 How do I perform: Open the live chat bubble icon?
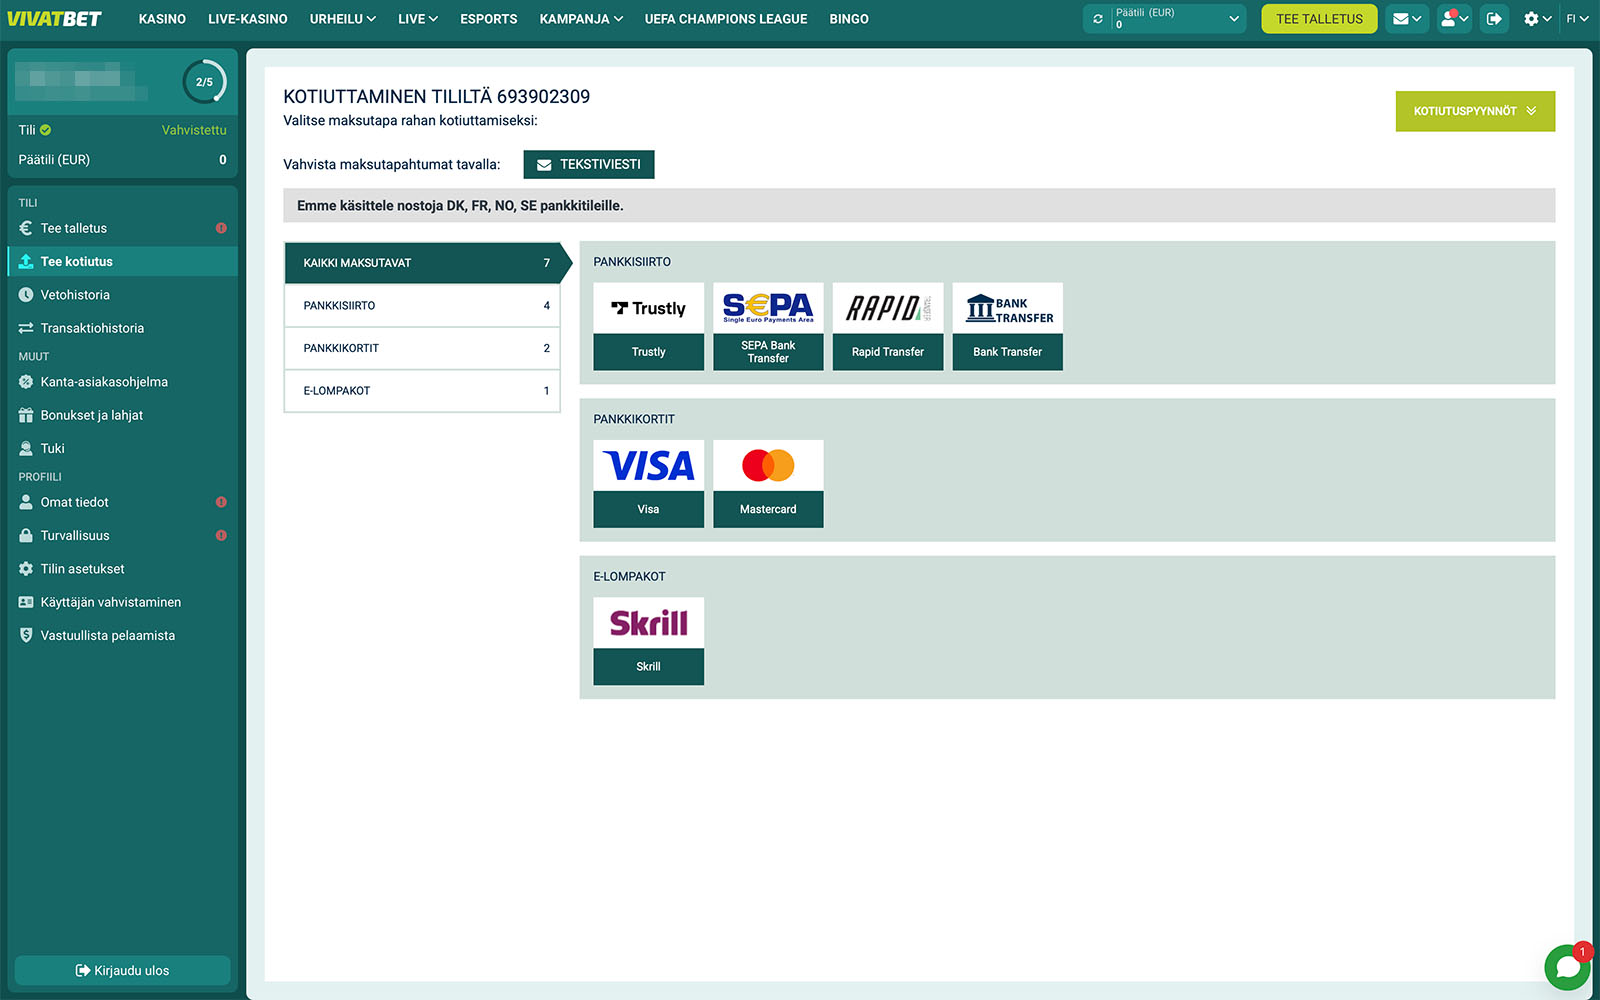click(1567, 967)
